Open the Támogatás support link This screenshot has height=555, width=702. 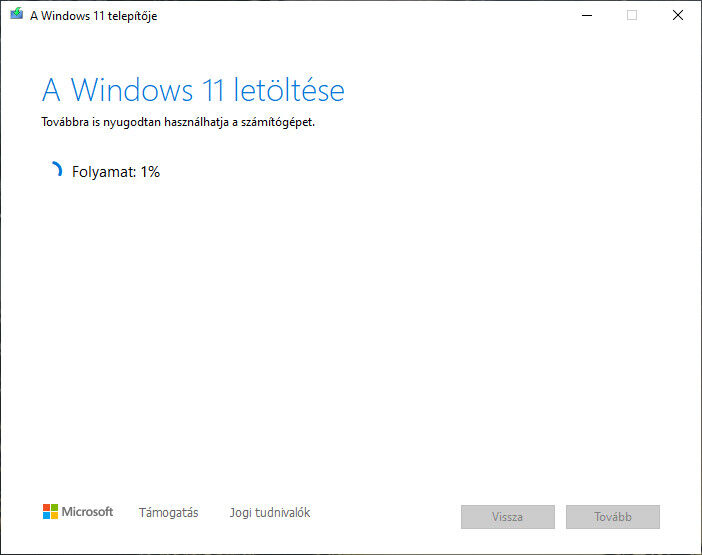click(168, 512)
